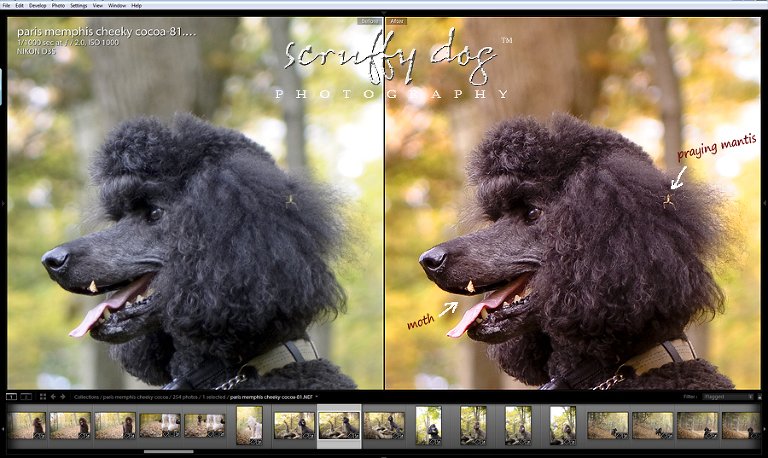Select the highlighted filmstrip thumbnail
Viewport: 768px width, 458px height.
(339, 425)
